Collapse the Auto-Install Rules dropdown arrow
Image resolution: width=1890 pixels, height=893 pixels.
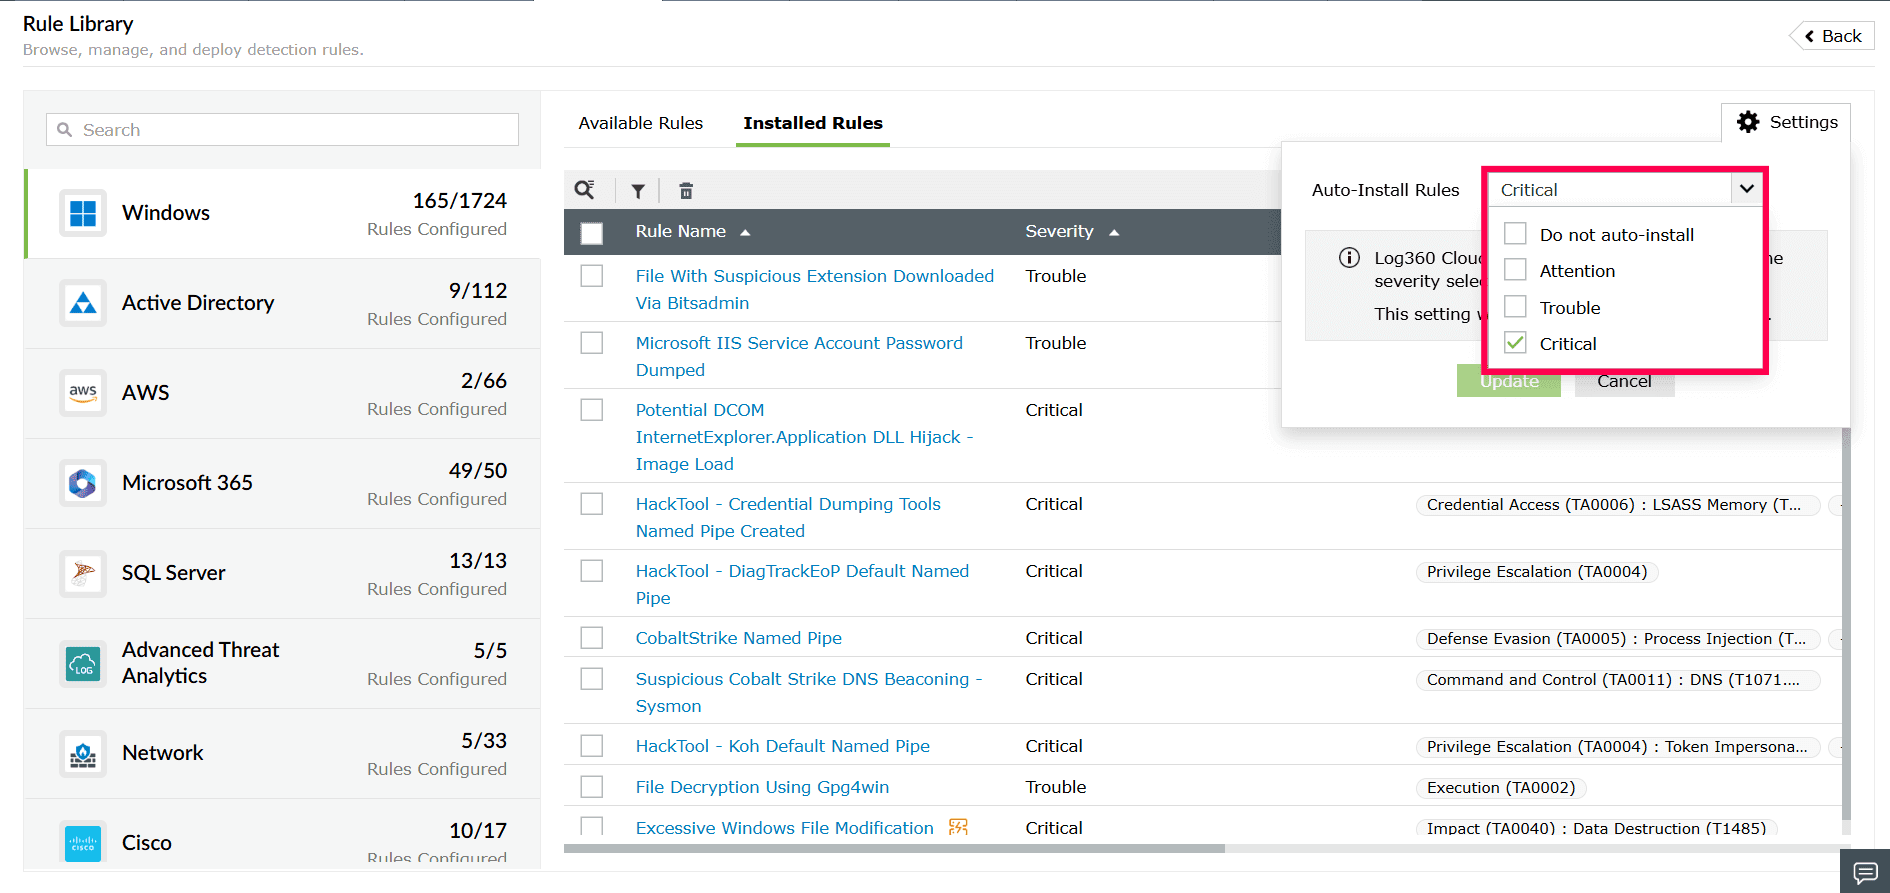pos(1746,189)
